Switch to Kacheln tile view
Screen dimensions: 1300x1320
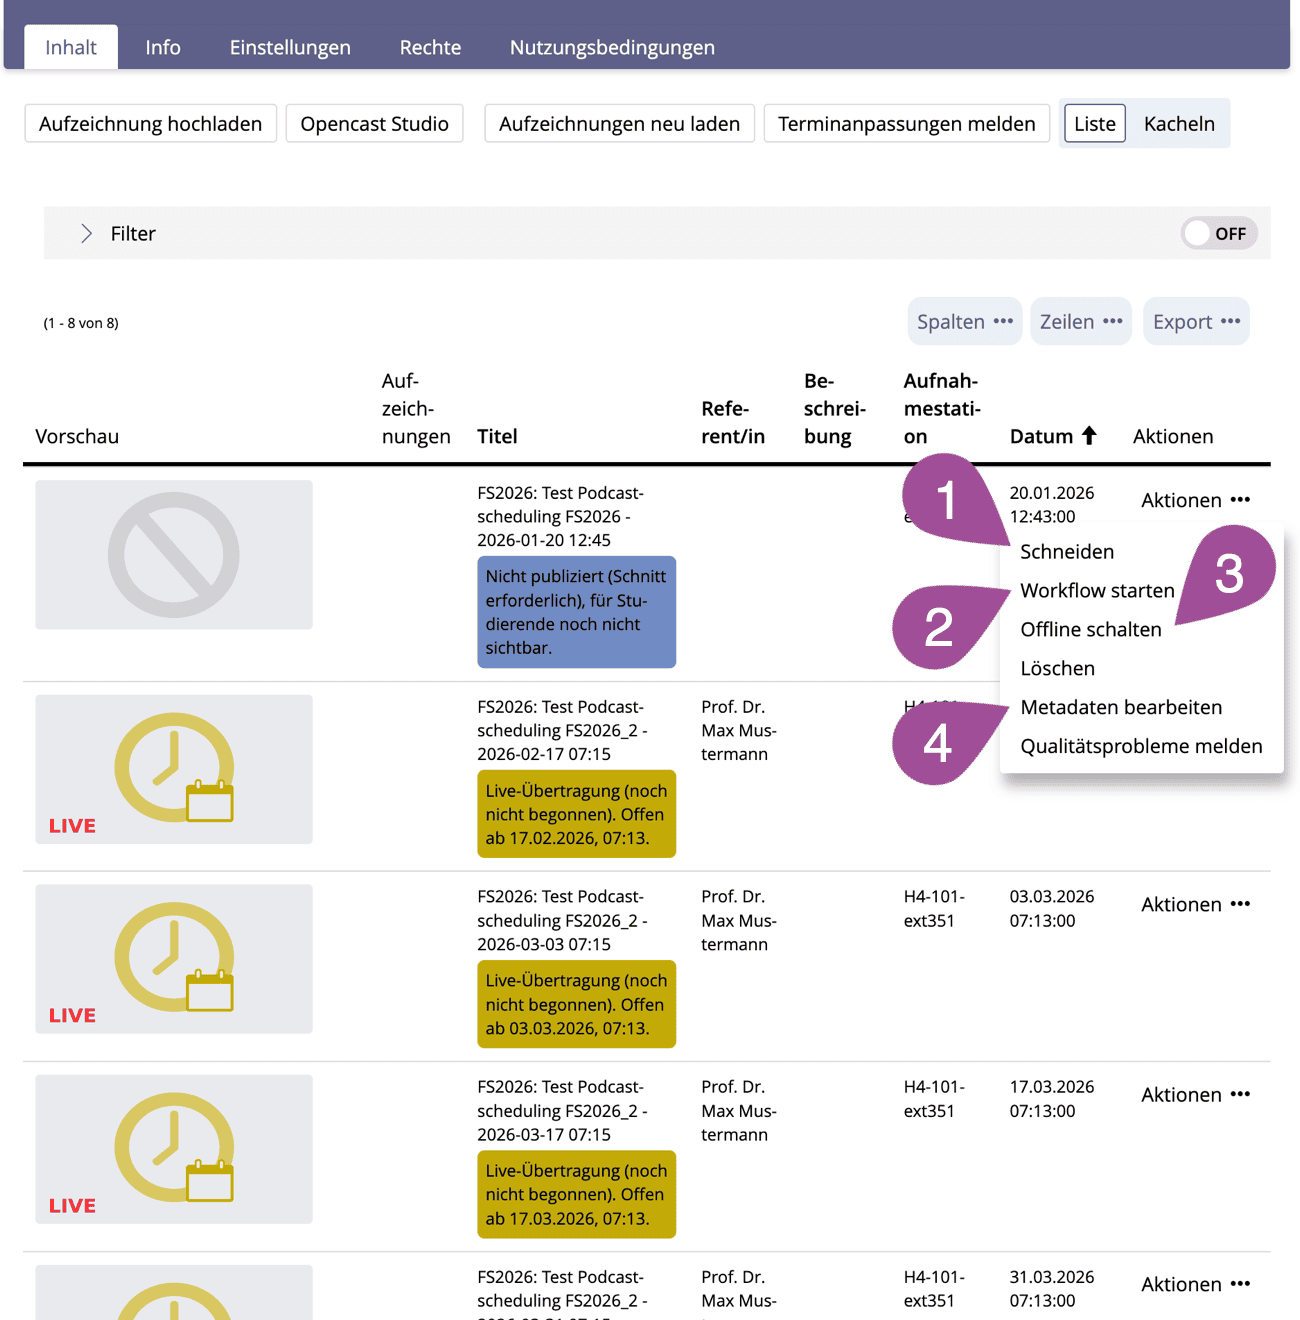click(1178, 124)
